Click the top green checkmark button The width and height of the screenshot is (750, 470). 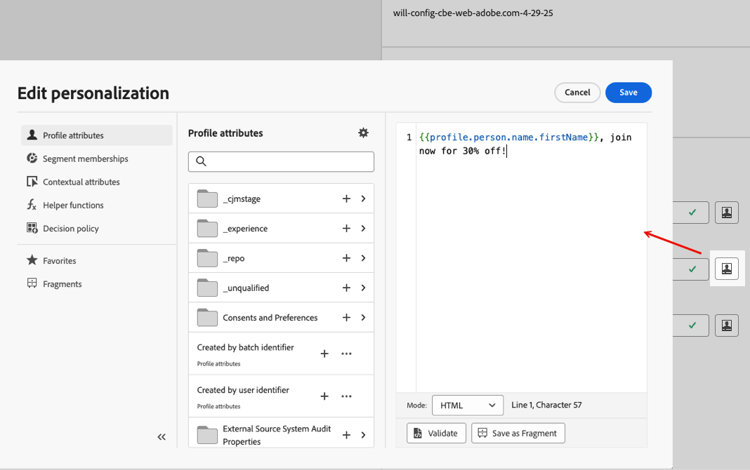(691, 212)
